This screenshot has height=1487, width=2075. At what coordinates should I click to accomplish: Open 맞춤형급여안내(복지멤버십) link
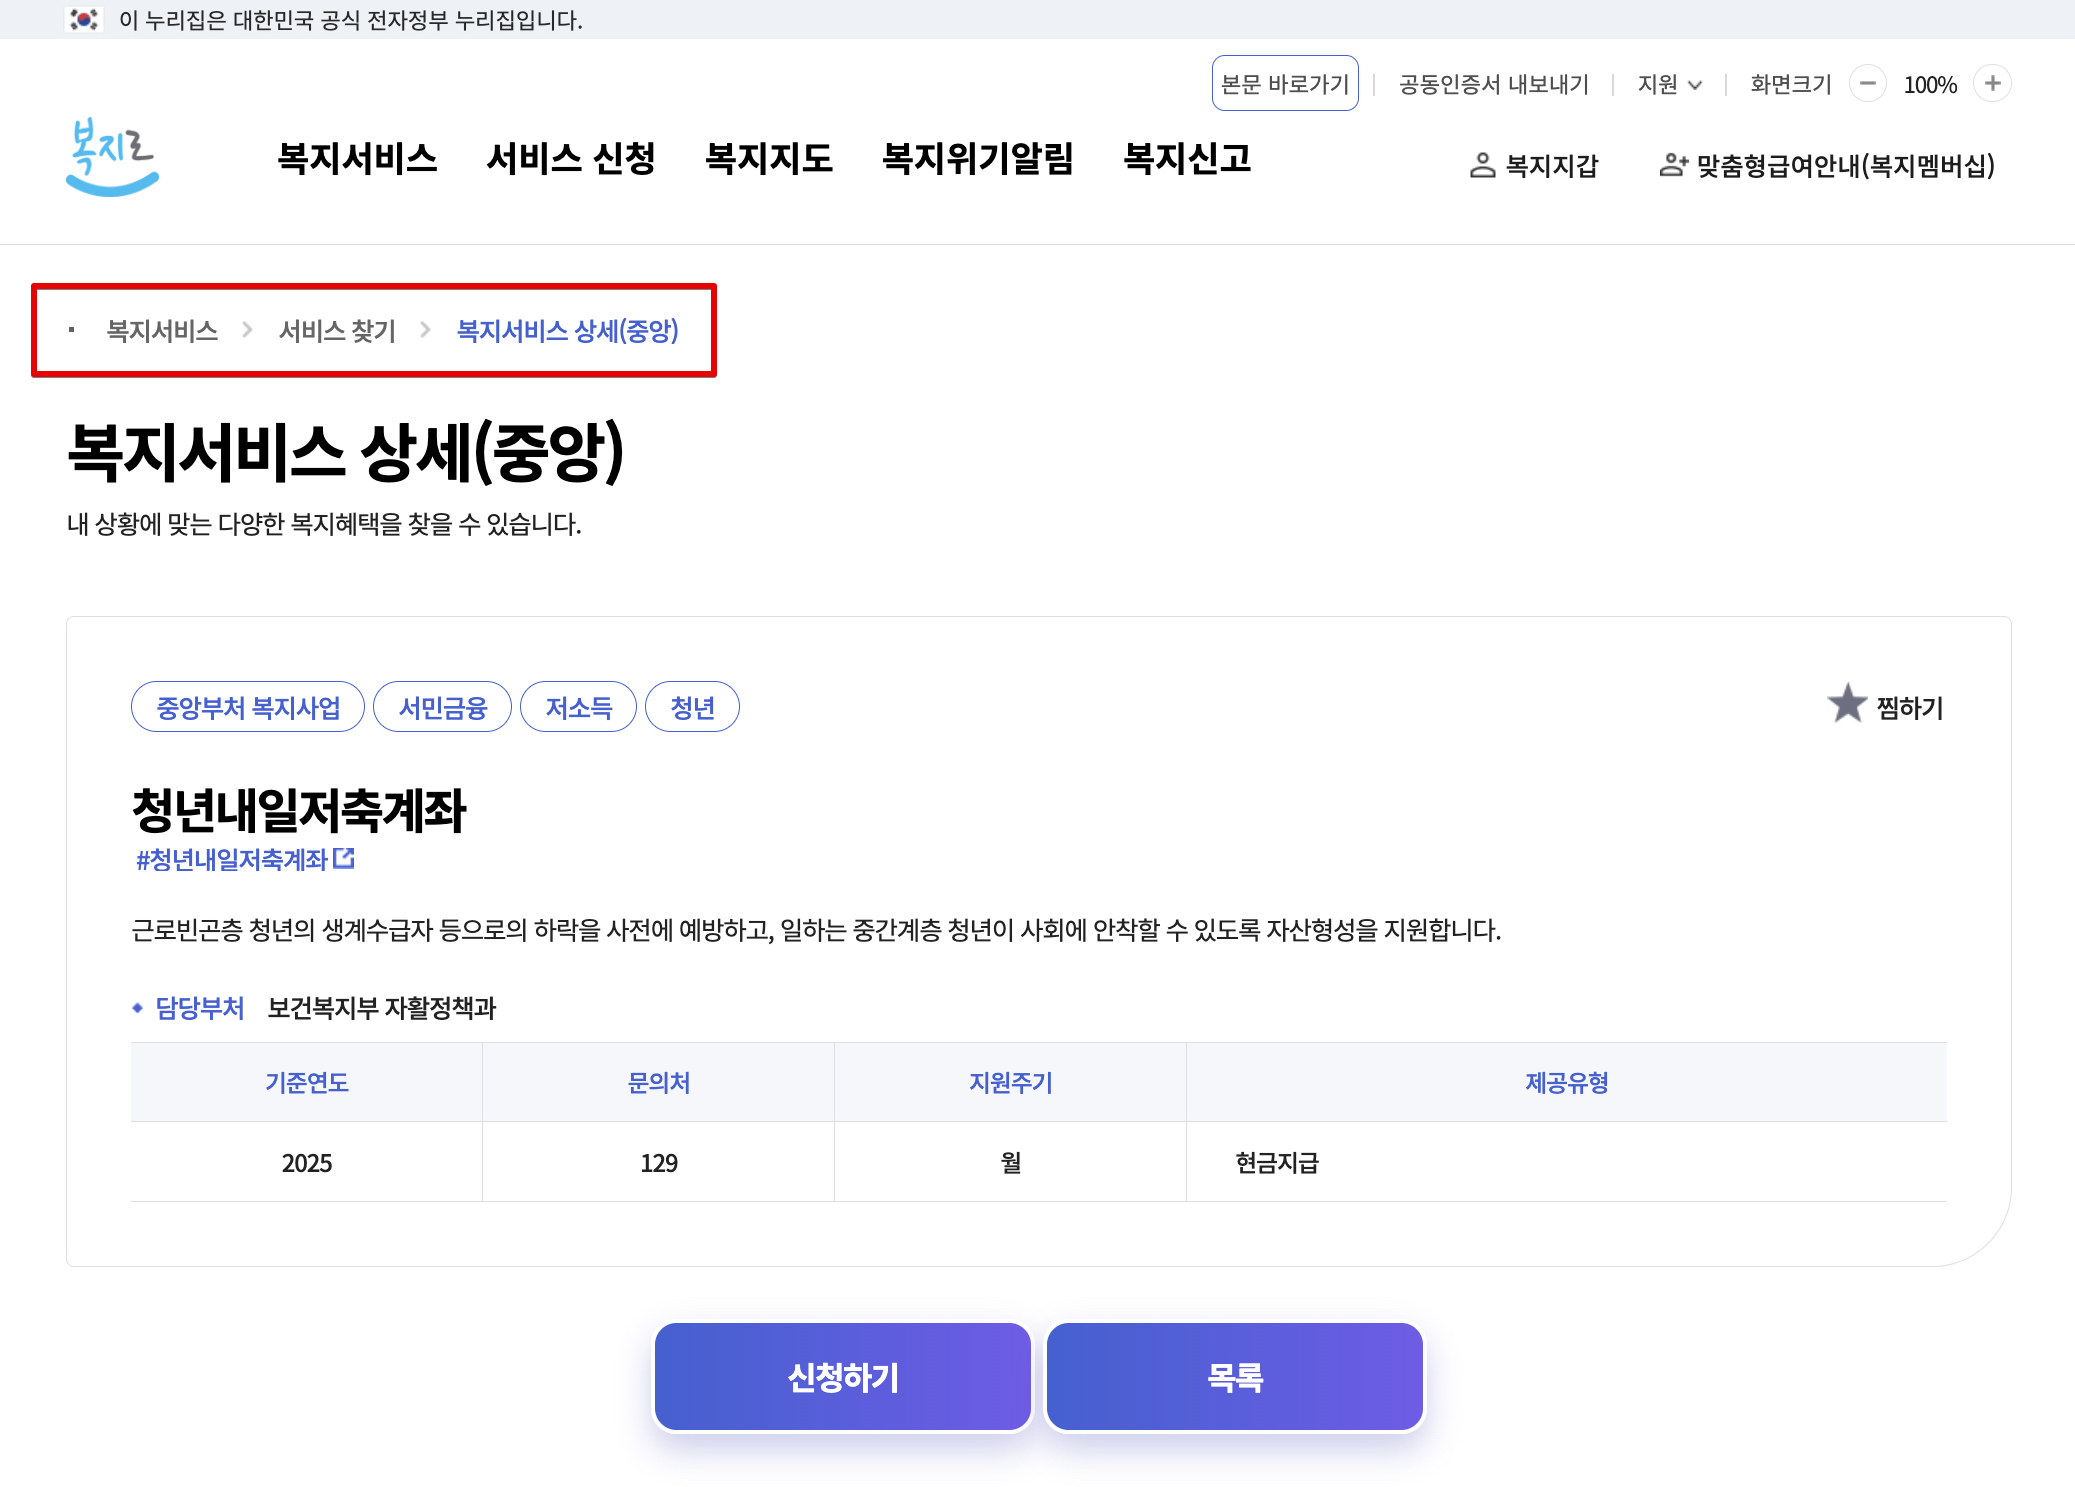pos(1827,166)
